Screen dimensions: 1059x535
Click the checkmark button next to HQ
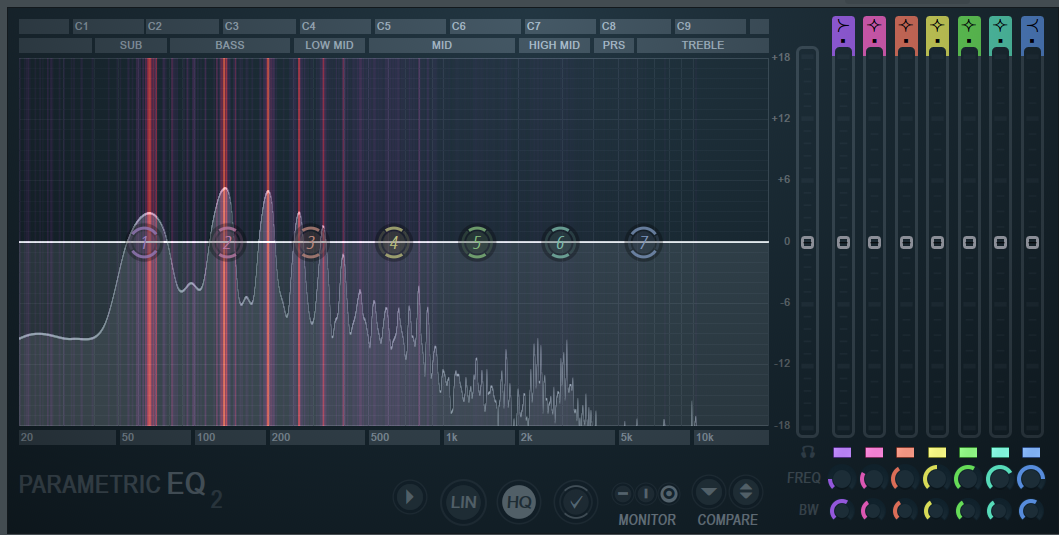[x=575, y=501]
